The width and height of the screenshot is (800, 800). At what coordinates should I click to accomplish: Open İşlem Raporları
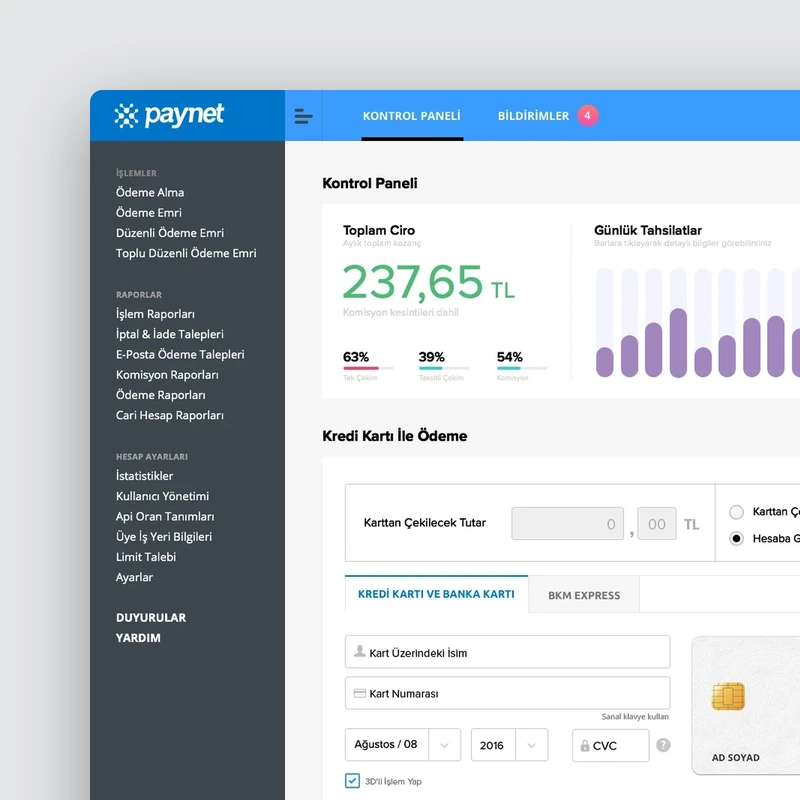coord(155,314)
